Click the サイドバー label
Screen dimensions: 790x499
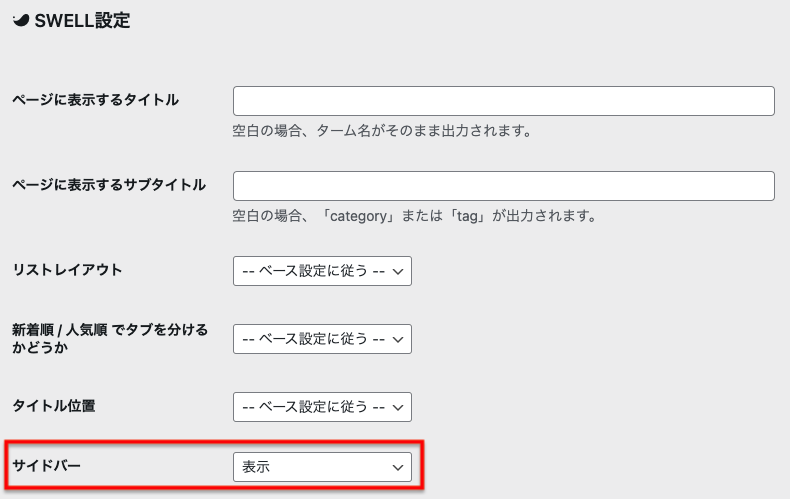[46, 465]
